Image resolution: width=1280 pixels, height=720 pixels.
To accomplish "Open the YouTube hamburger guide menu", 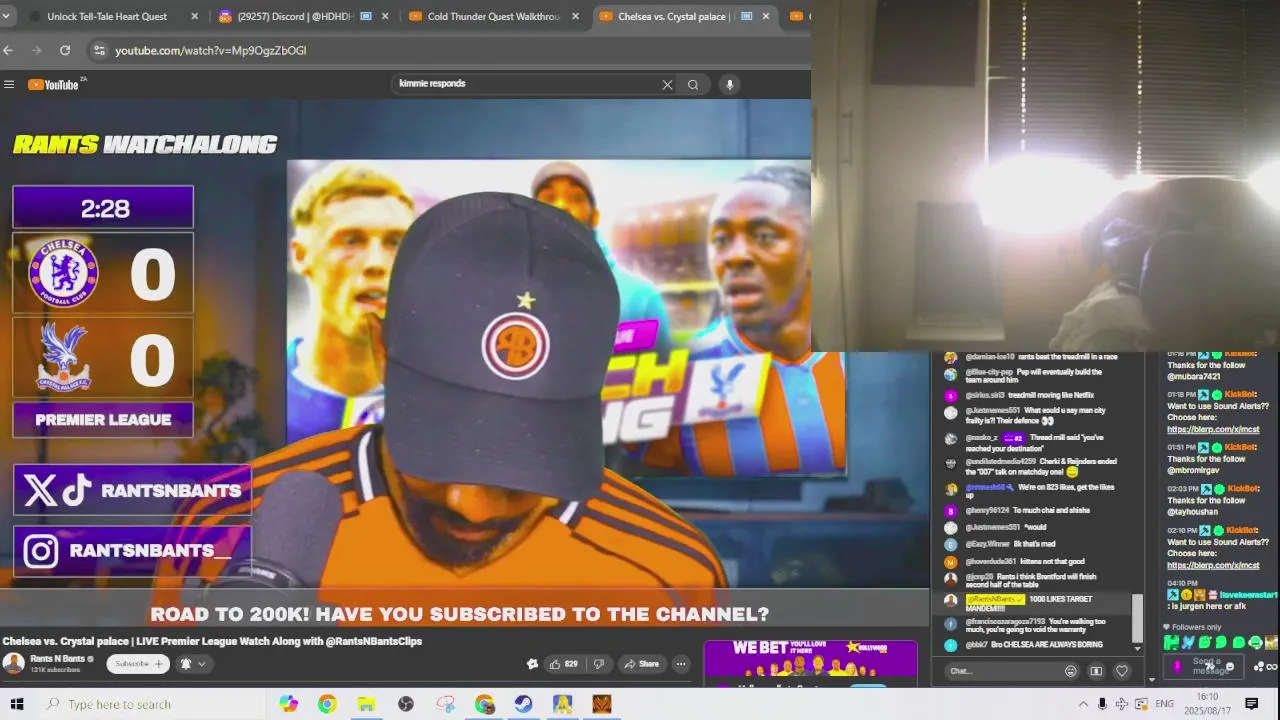I will pos(9,85).
